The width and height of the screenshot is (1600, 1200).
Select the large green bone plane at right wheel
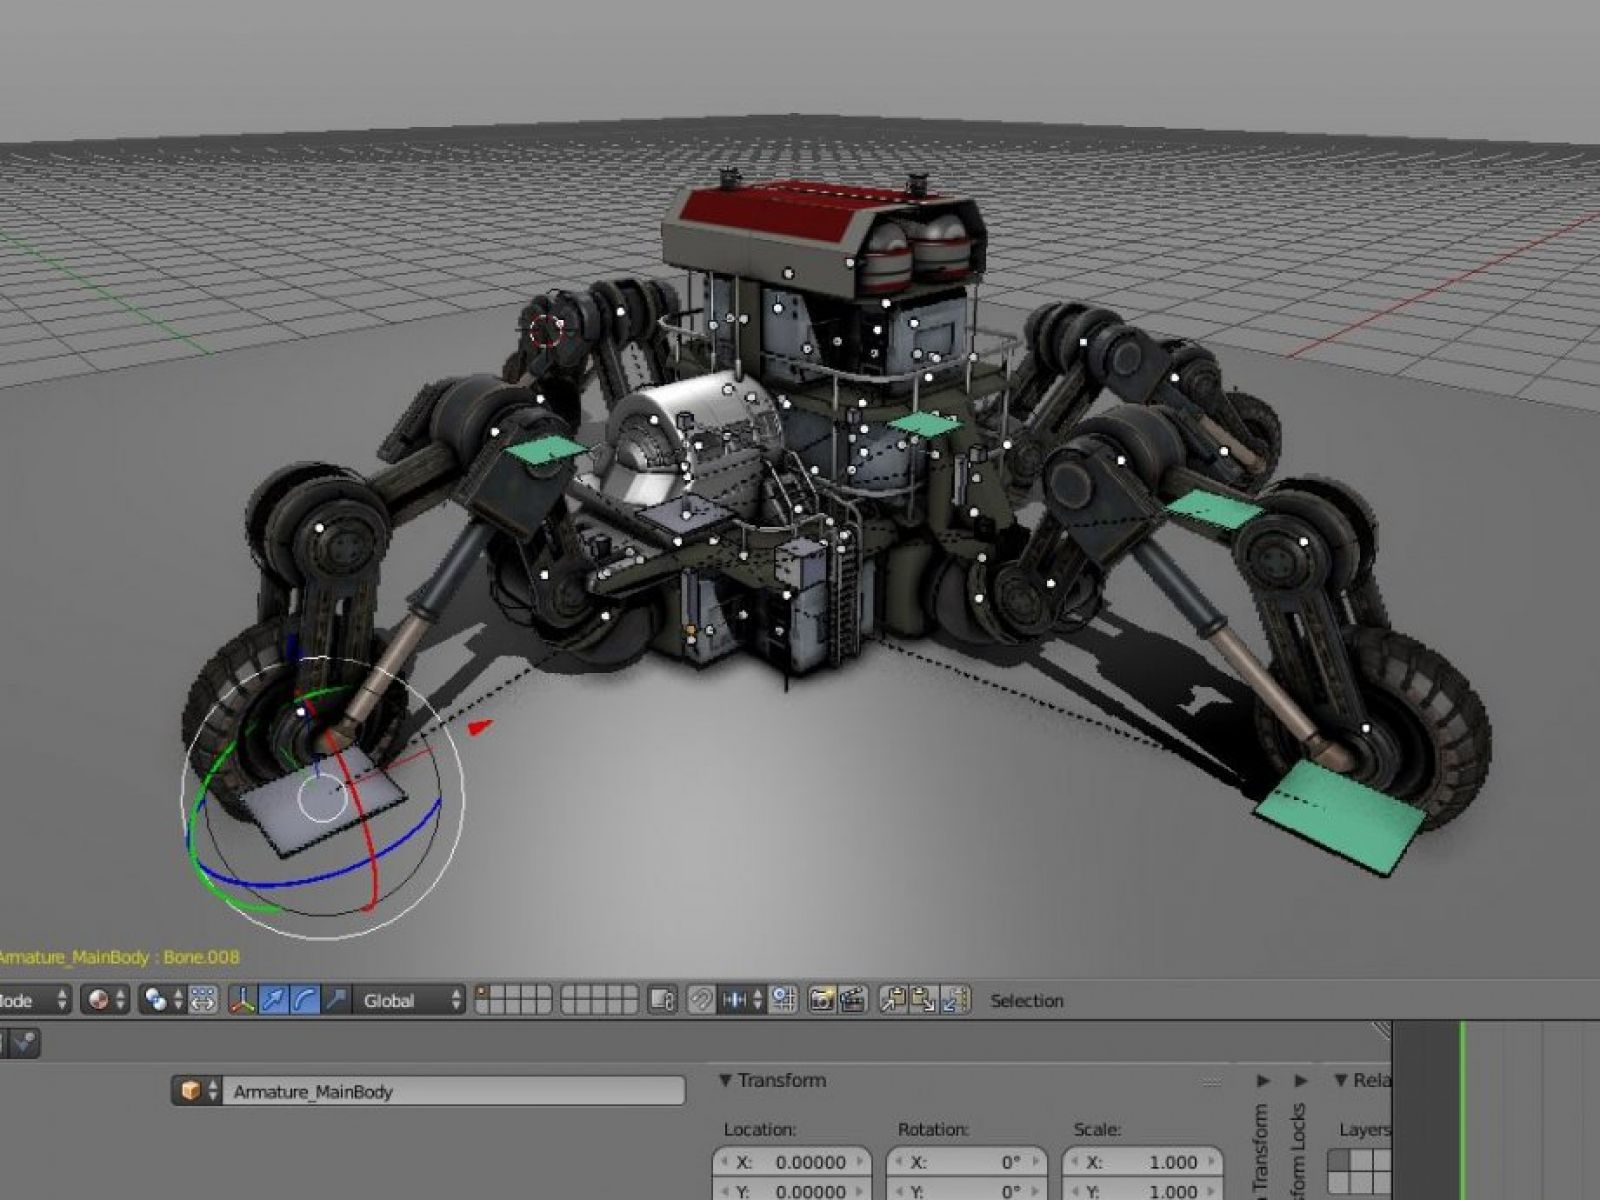1338,816
